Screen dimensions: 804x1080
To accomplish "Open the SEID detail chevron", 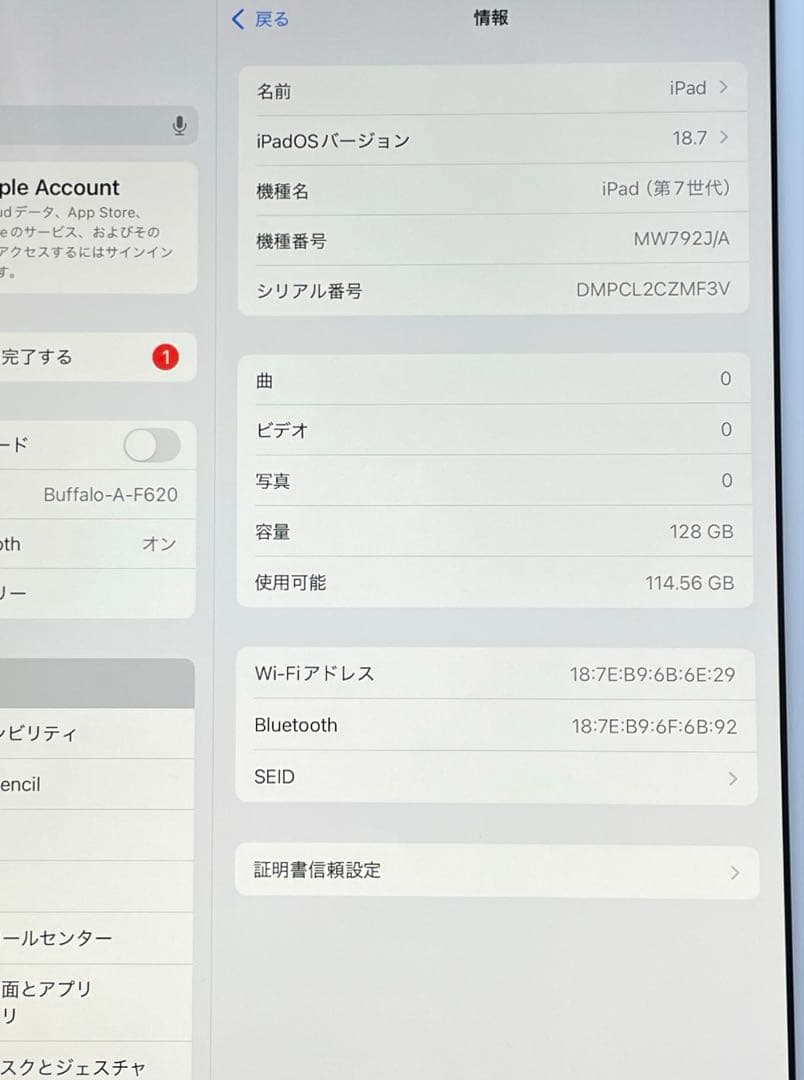I will pyautogui.click(x=735, y=776).
